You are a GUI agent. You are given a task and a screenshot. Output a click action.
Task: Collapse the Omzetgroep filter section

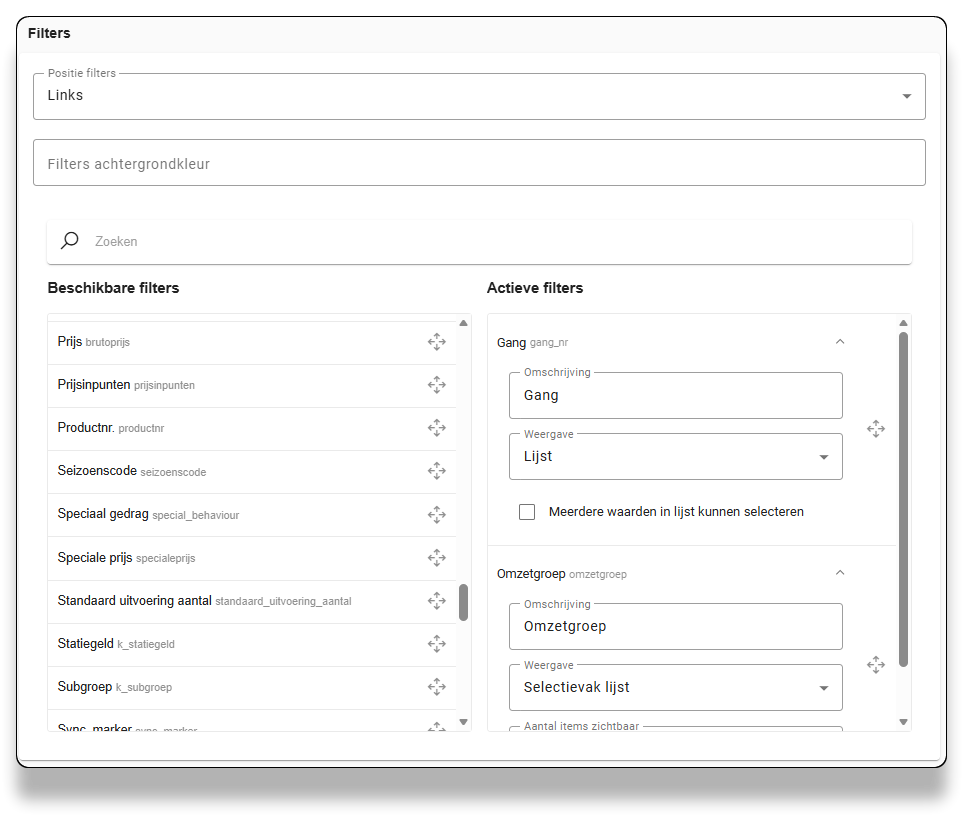(x=840, y=573)
